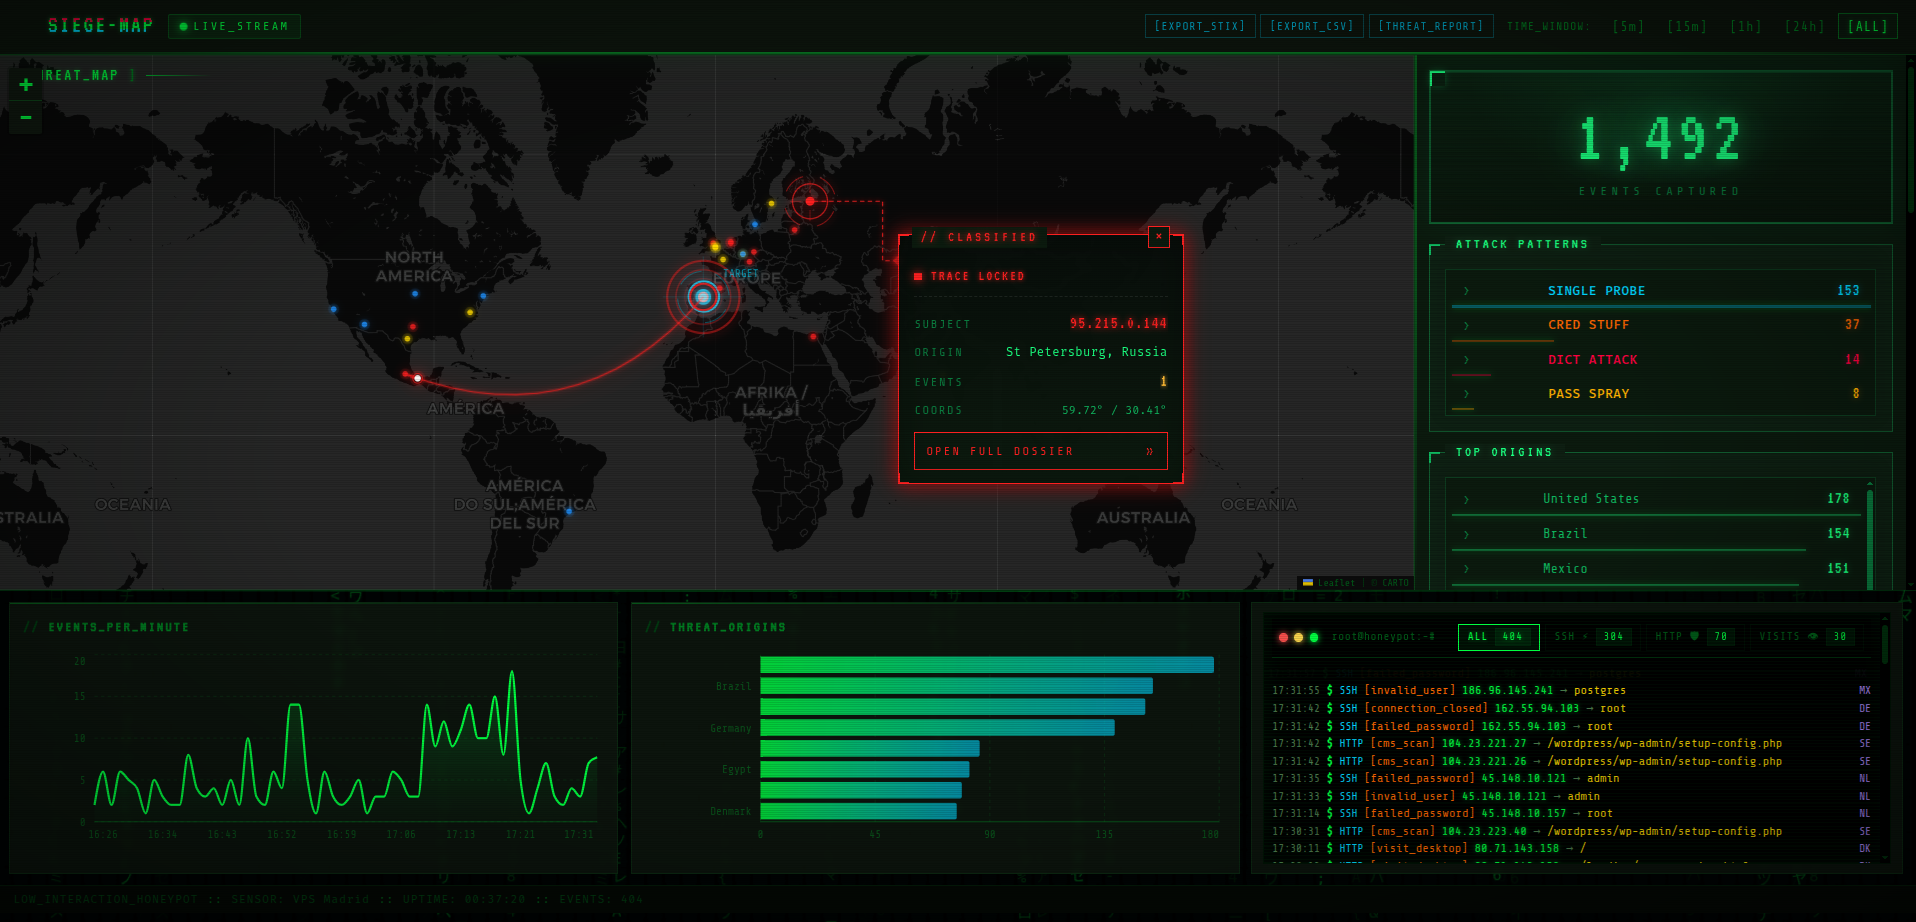Zoom out on the threat map
The width and height of the screenshot is (1916, 922).
(26, 118)
